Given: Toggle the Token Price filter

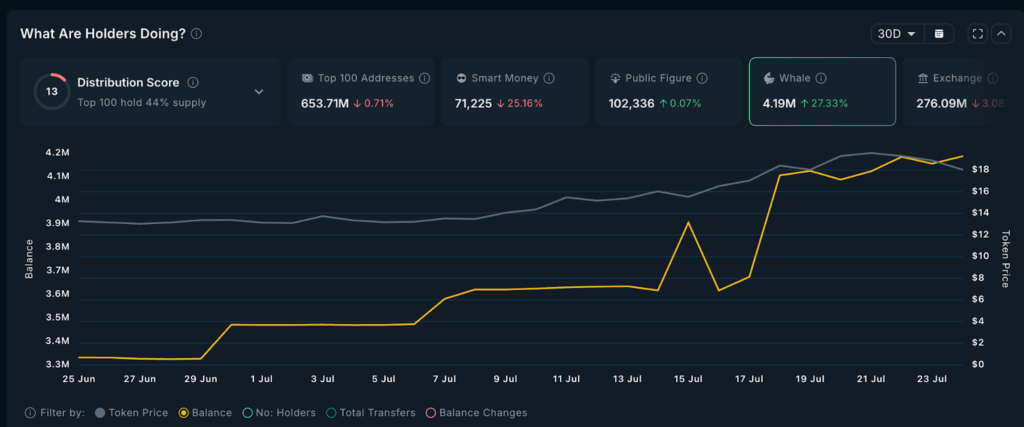Looking at the screenshot, I should tap(131, 413).
